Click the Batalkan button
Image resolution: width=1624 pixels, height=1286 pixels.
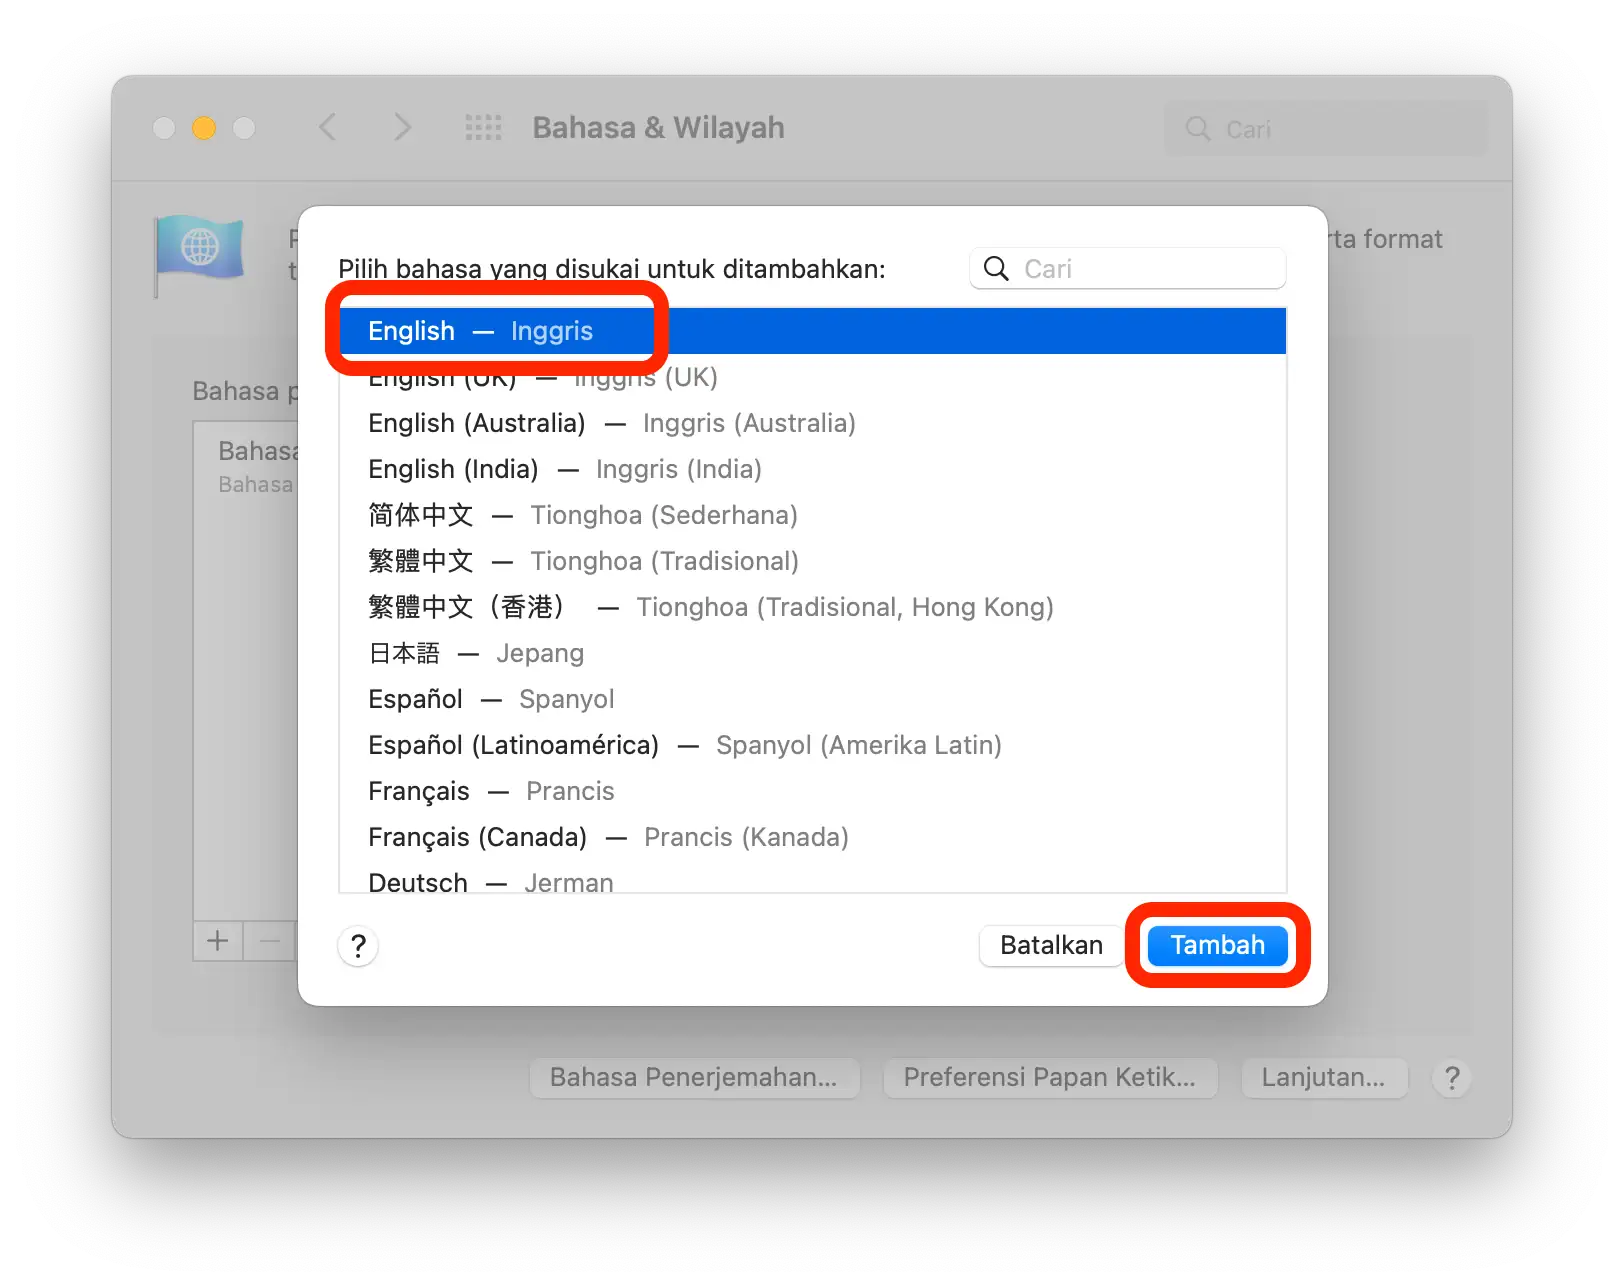pyautogui.click(x=1051, y=945)
